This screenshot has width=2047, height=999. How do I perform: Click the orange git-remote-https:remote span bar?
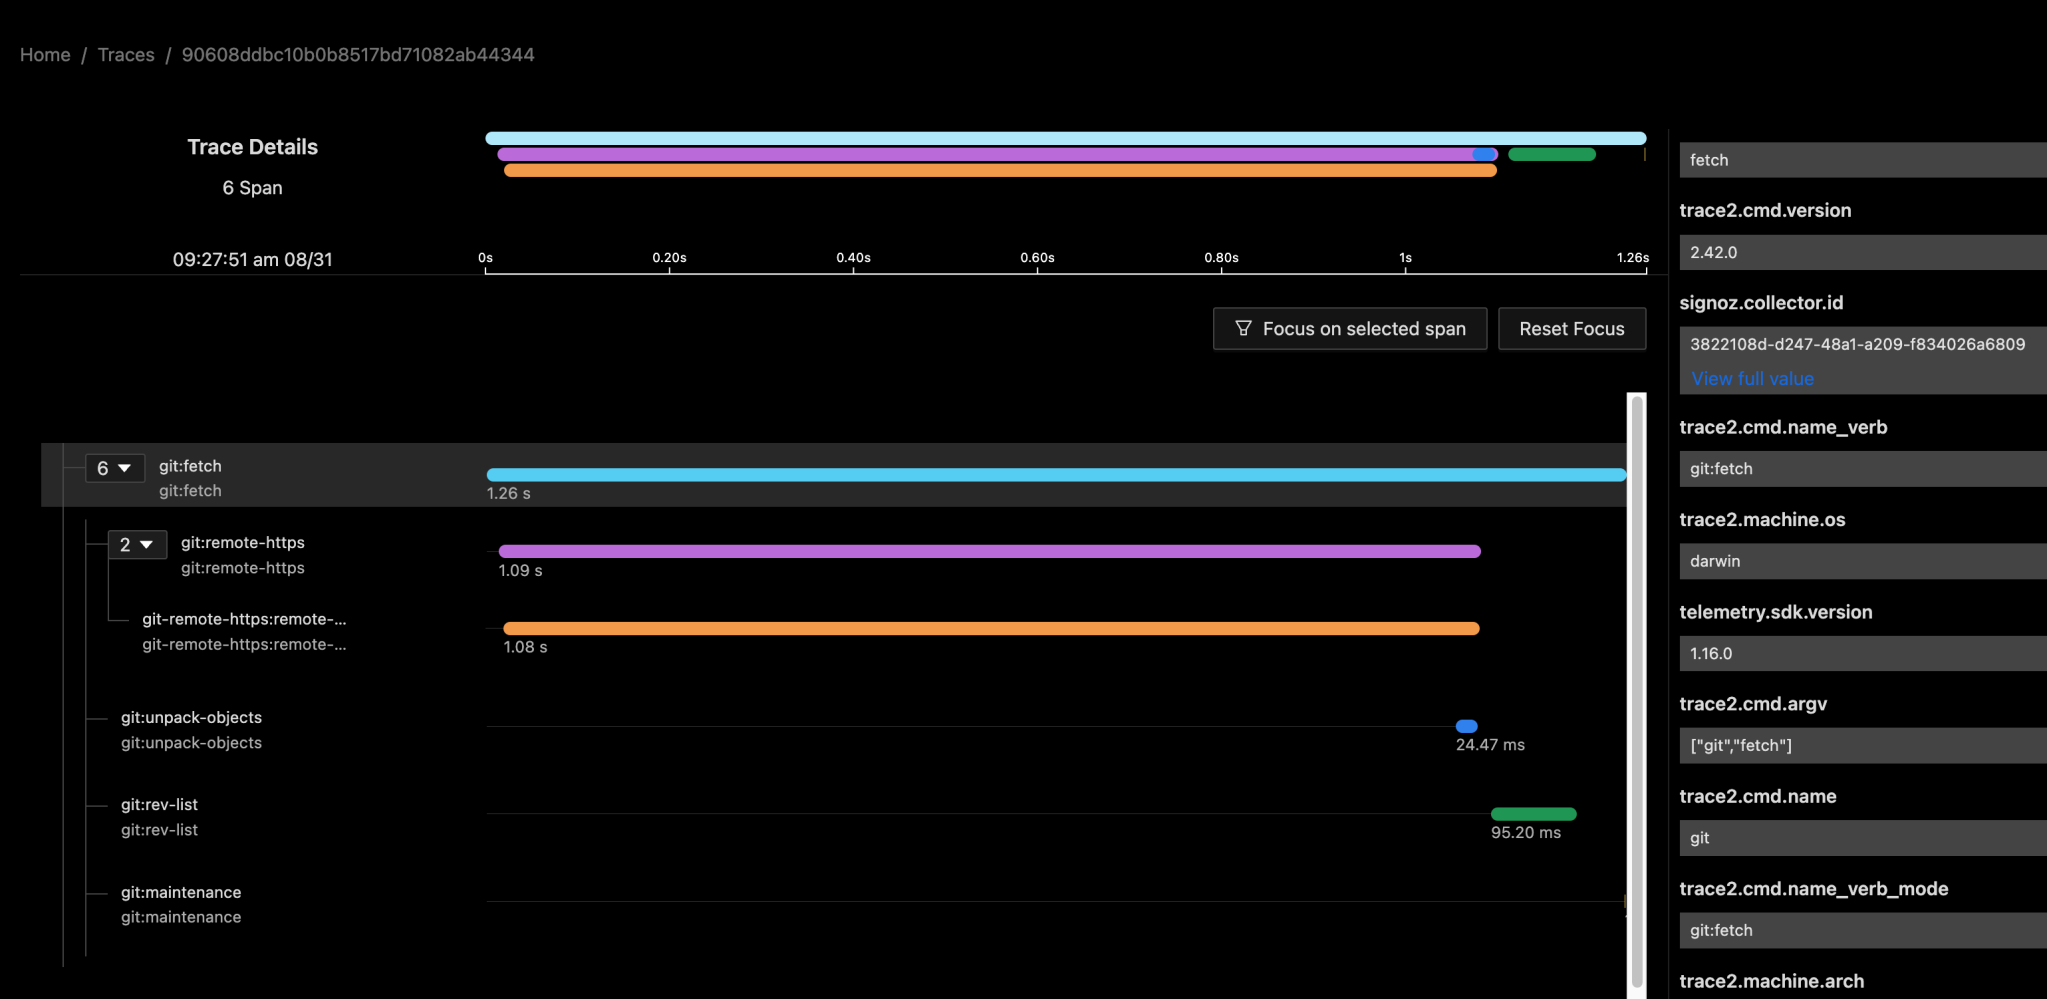coord(990,628)
